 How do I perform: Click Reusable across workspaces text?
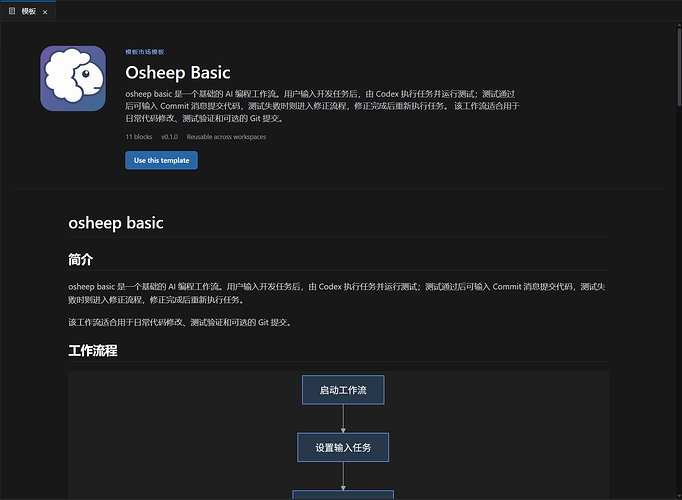point(226,137)
